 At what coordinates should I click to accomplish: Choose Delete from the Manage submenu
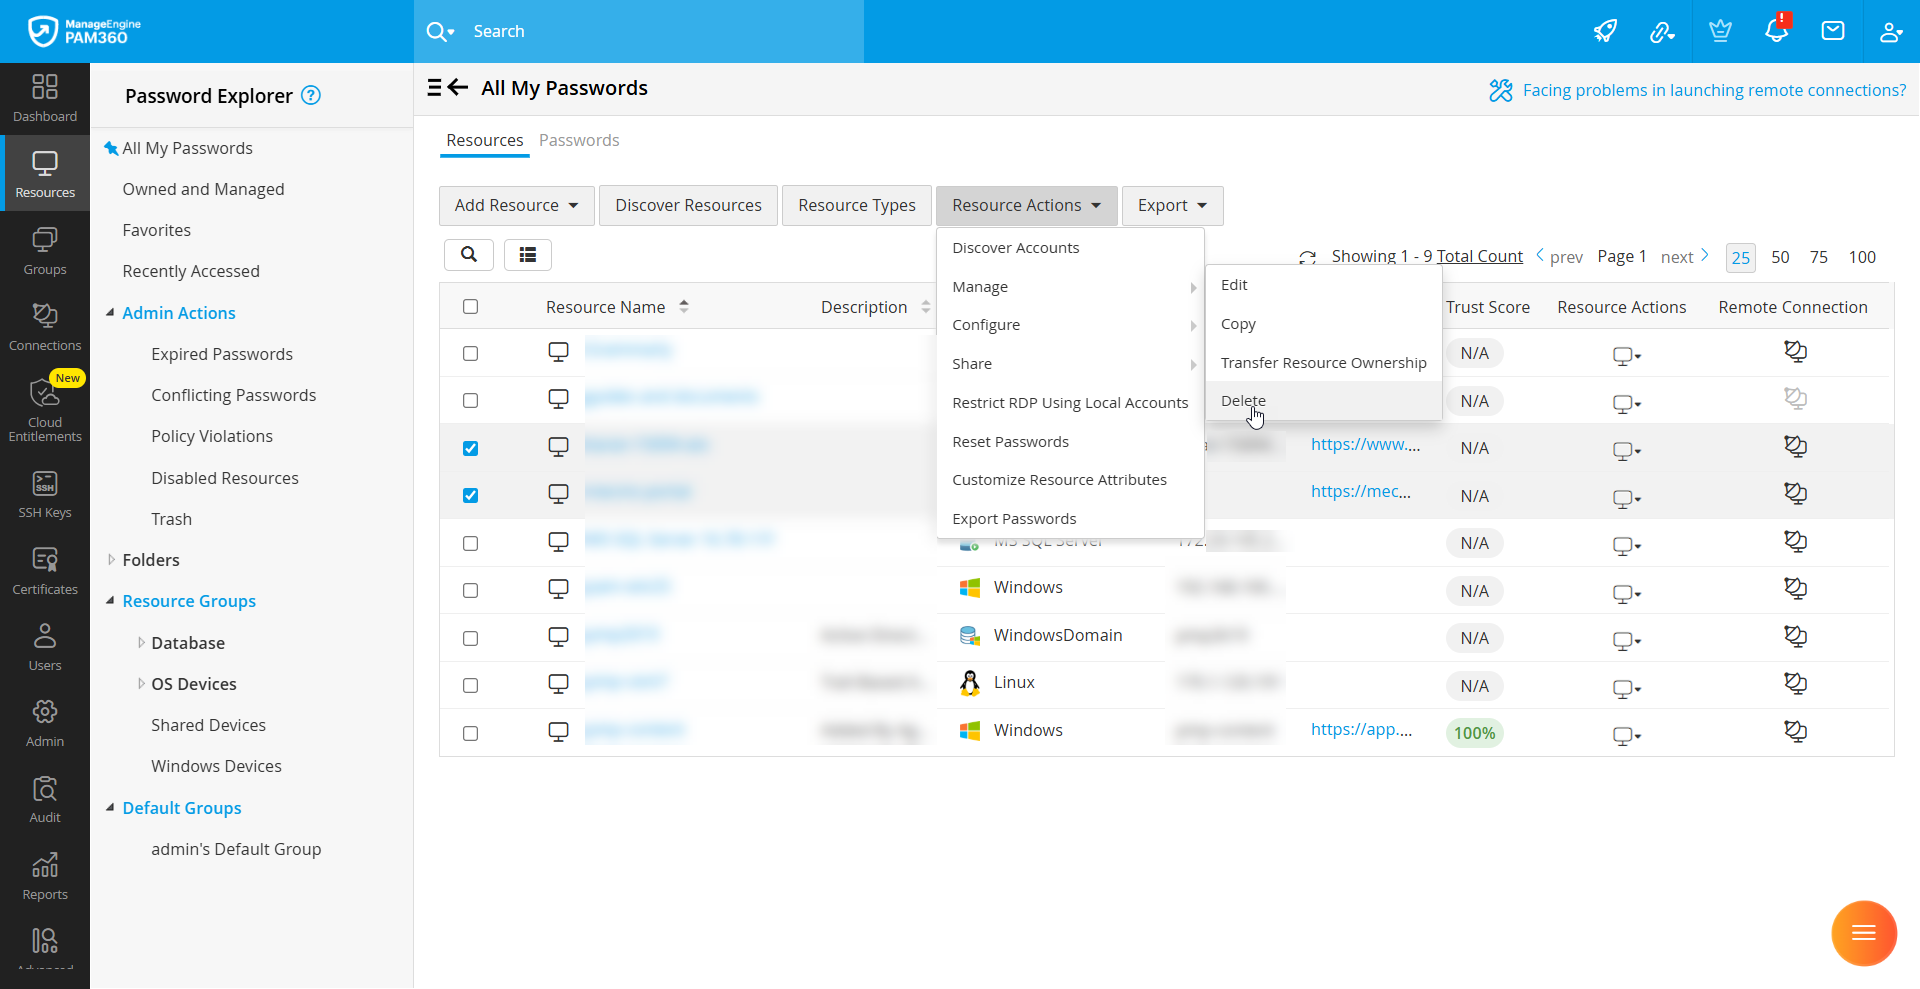[1243, 401]
